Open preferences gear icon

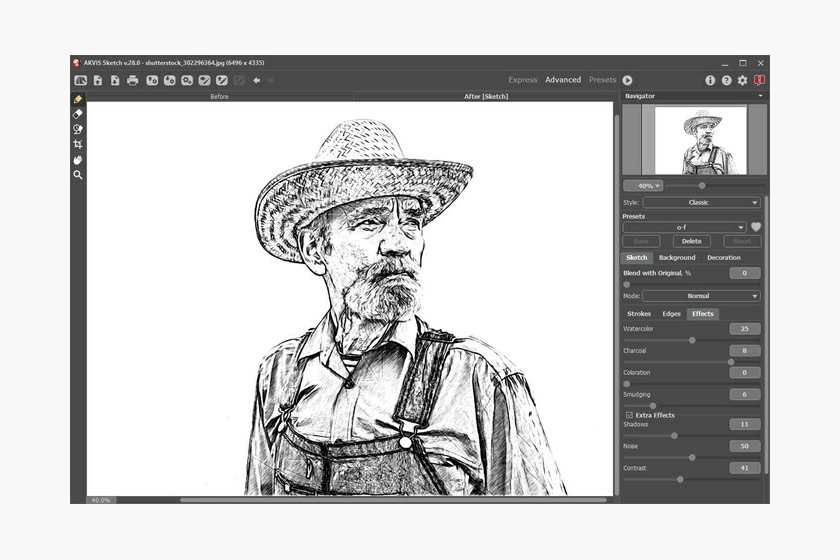click(742, 80)
